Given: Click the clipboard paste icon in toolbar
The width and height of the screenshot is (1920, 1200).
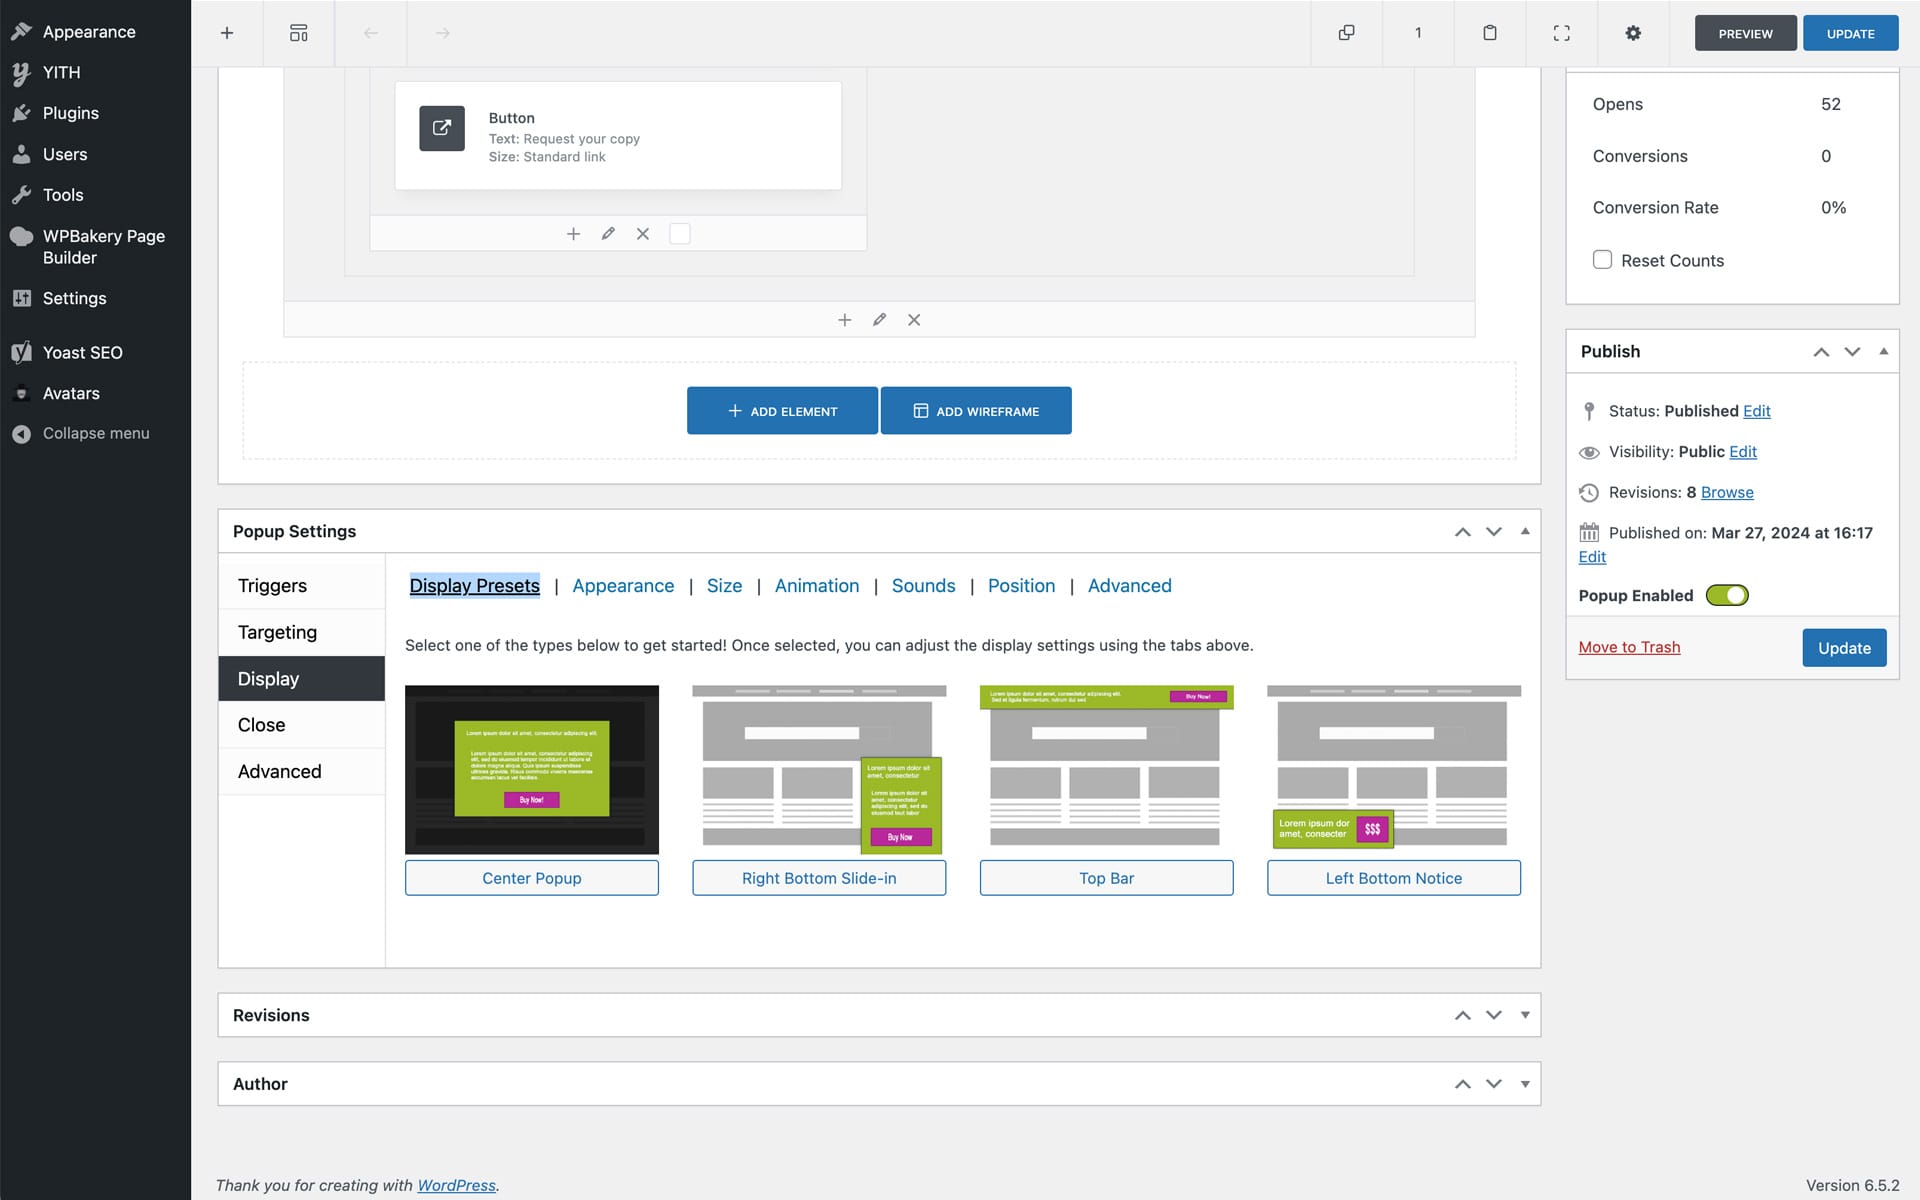Looking at the screenshot, I should [x=1489, y=33].
